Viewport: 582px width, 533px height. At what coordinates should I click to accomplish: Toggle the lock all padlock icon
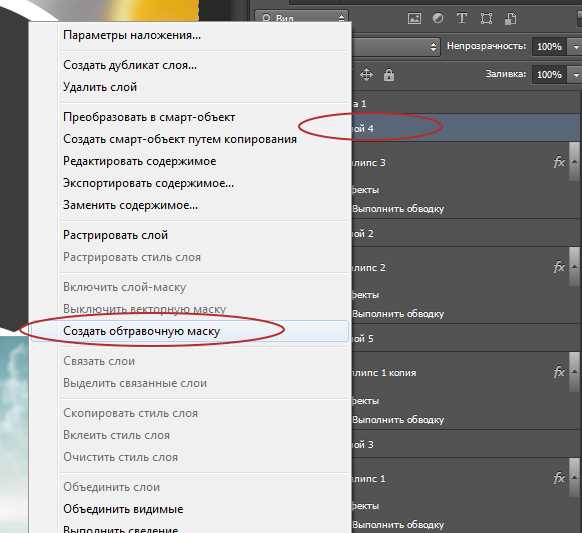389,75
